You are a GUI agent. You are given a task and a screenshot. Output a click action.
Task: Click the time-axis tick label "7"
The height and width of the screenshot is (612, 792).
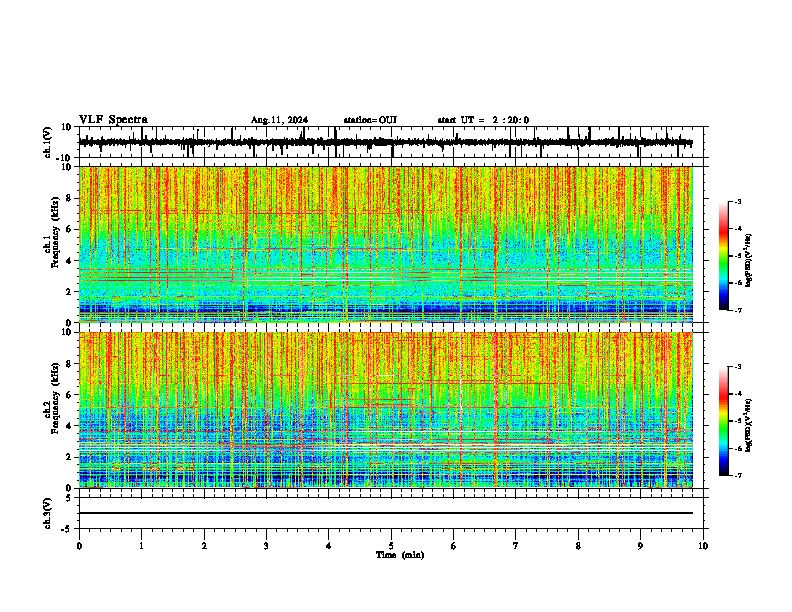coord(516,546)
